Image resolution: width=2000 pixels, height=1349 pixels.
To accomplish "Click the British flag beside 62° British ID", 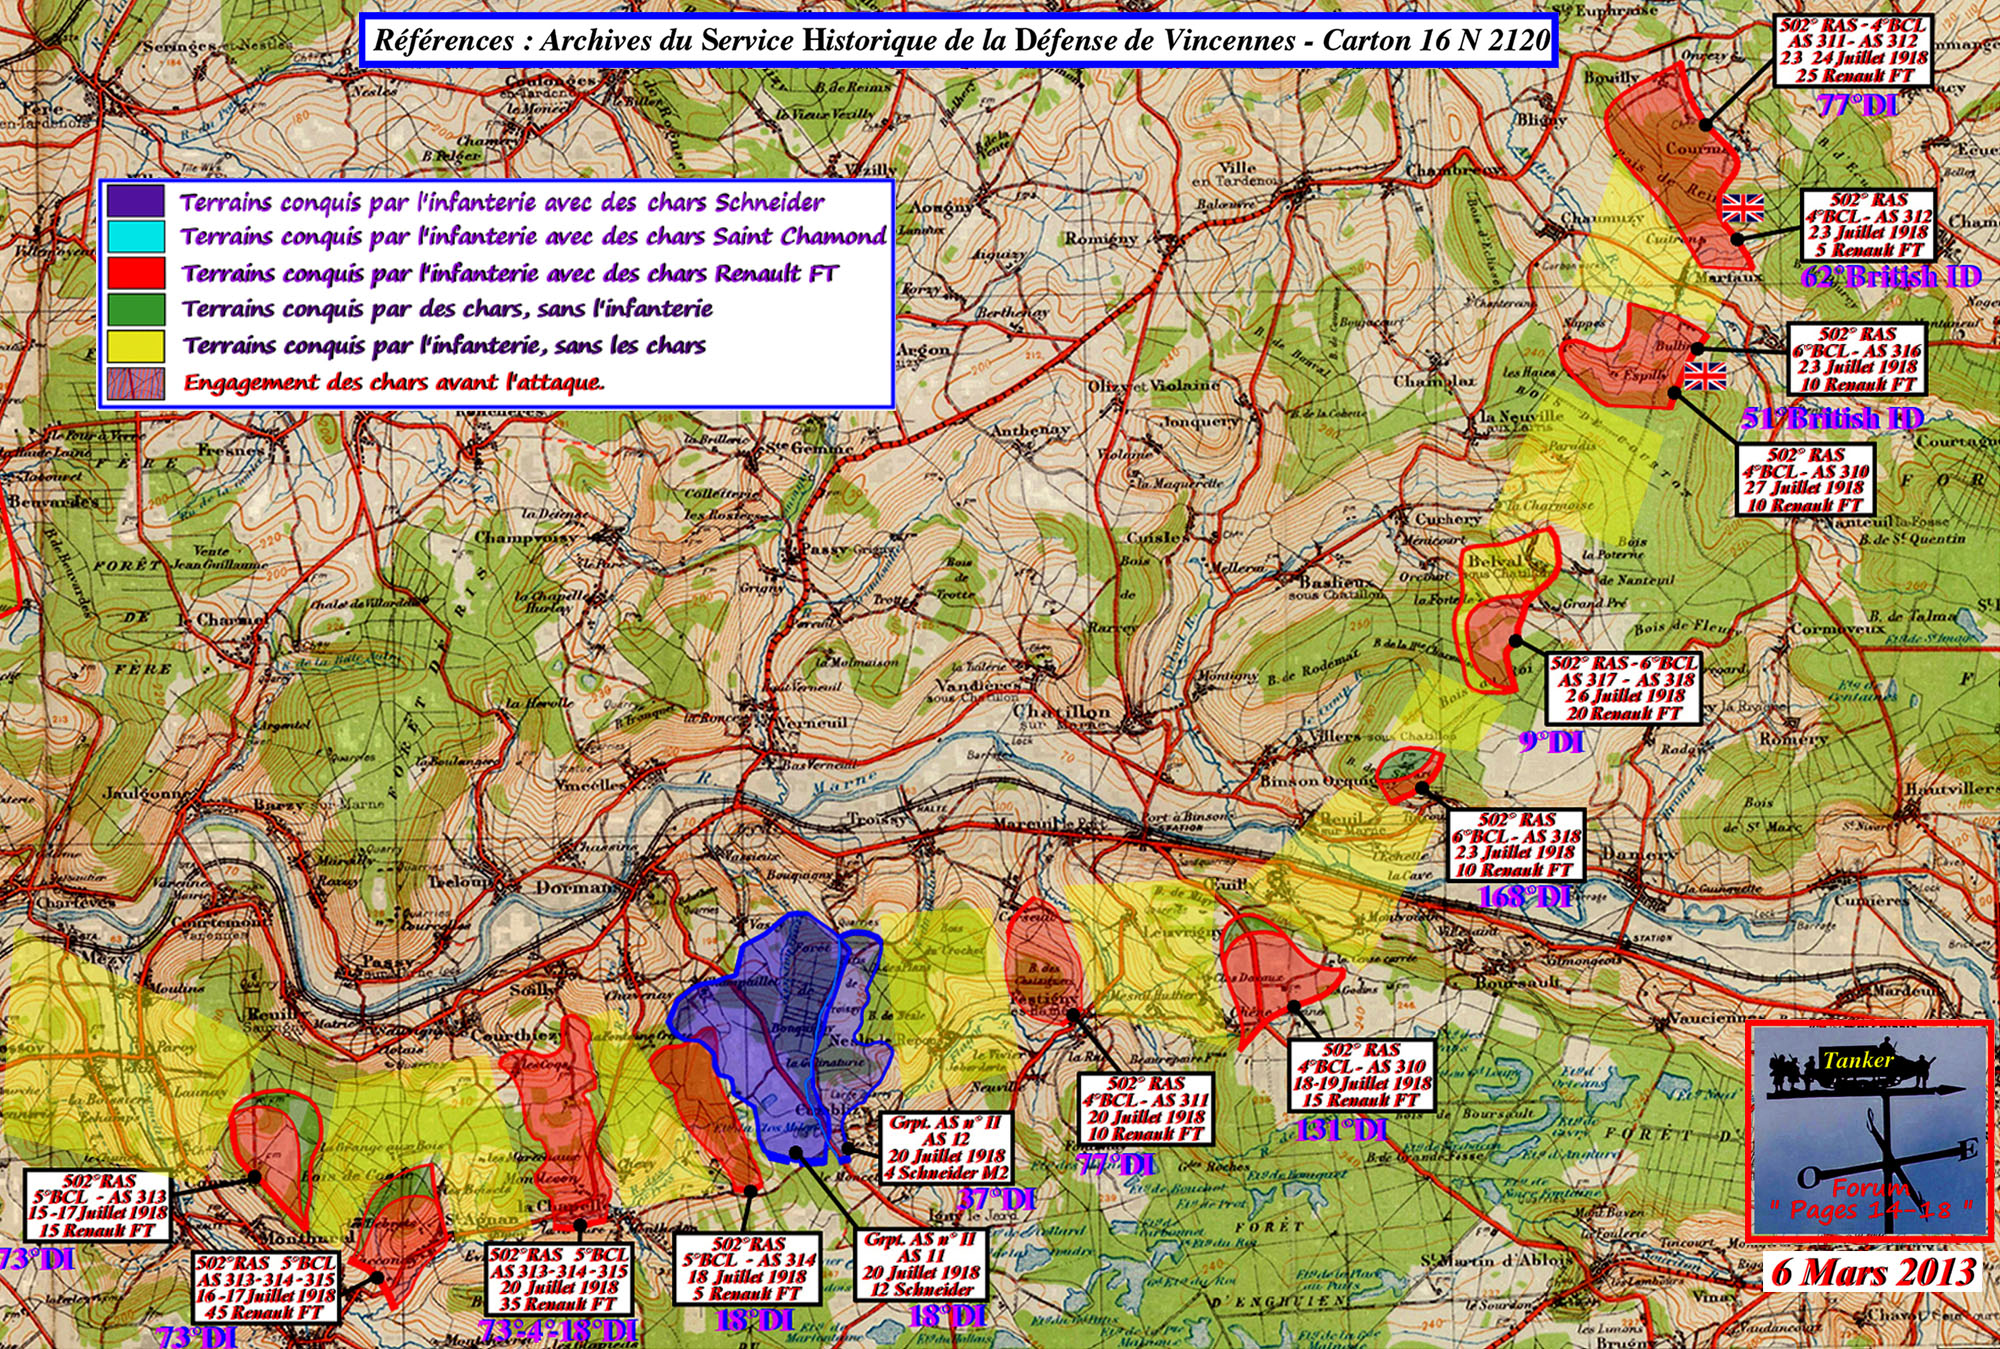I will click(1742, 208).
